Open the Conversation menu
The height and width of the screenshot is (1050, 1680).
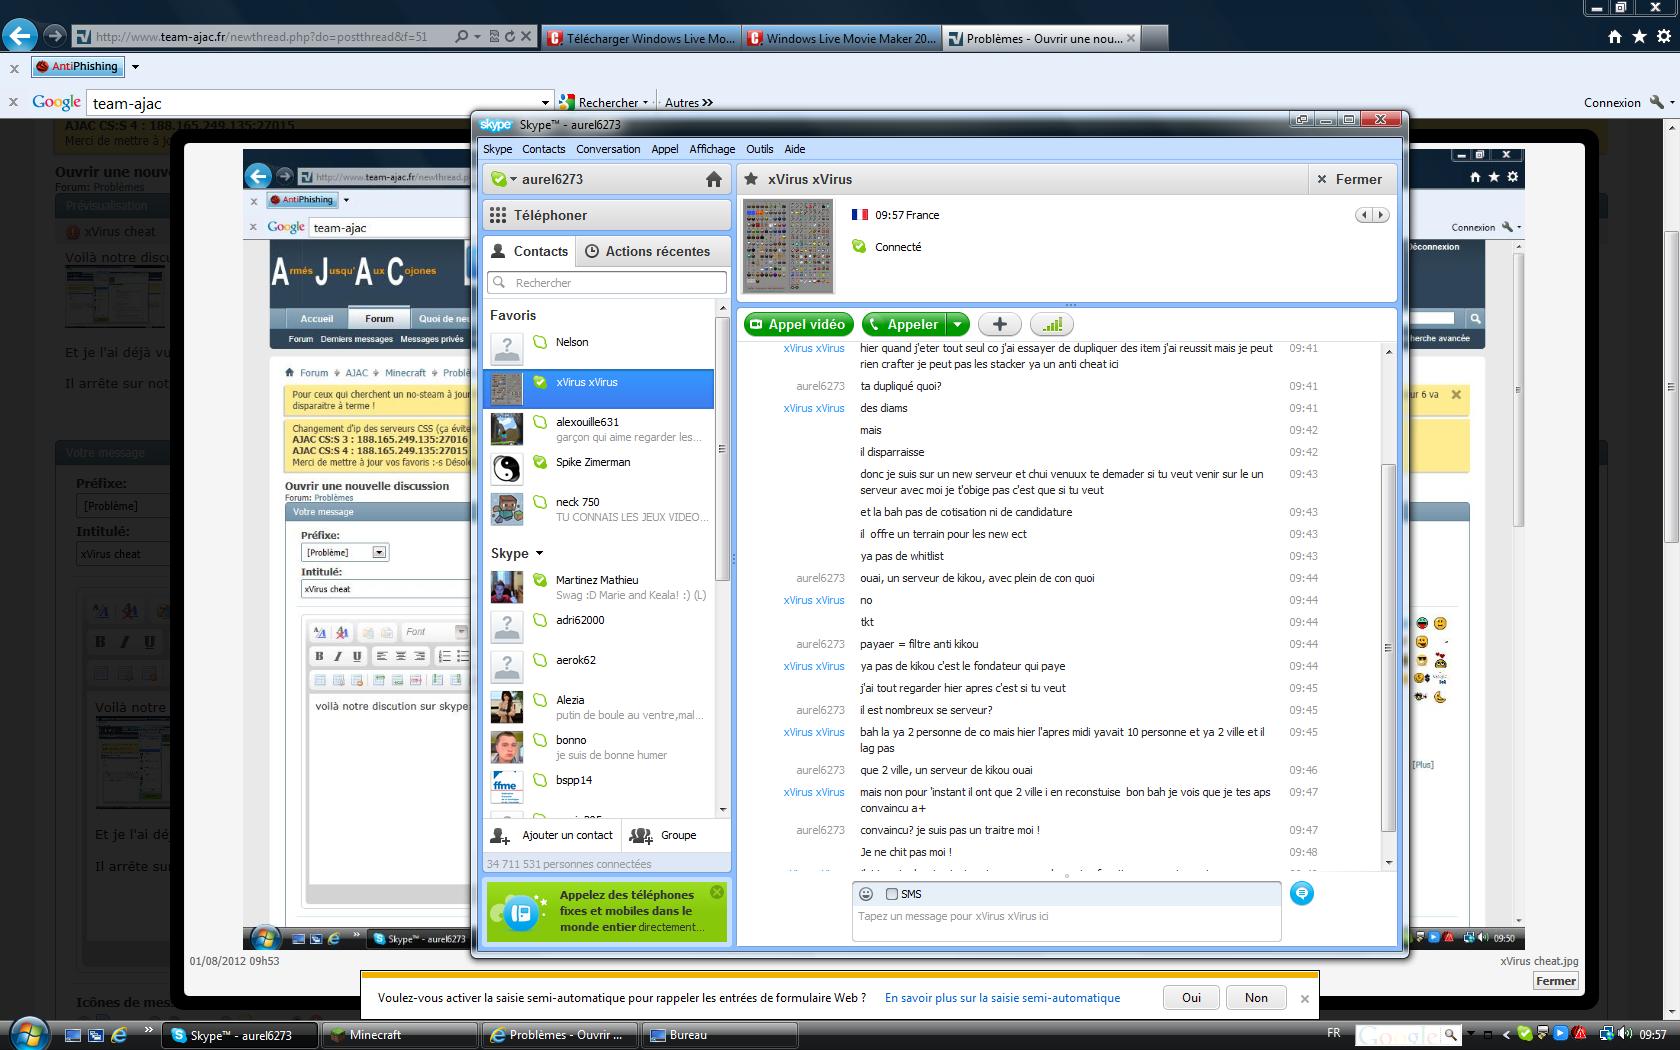[608, 149]
